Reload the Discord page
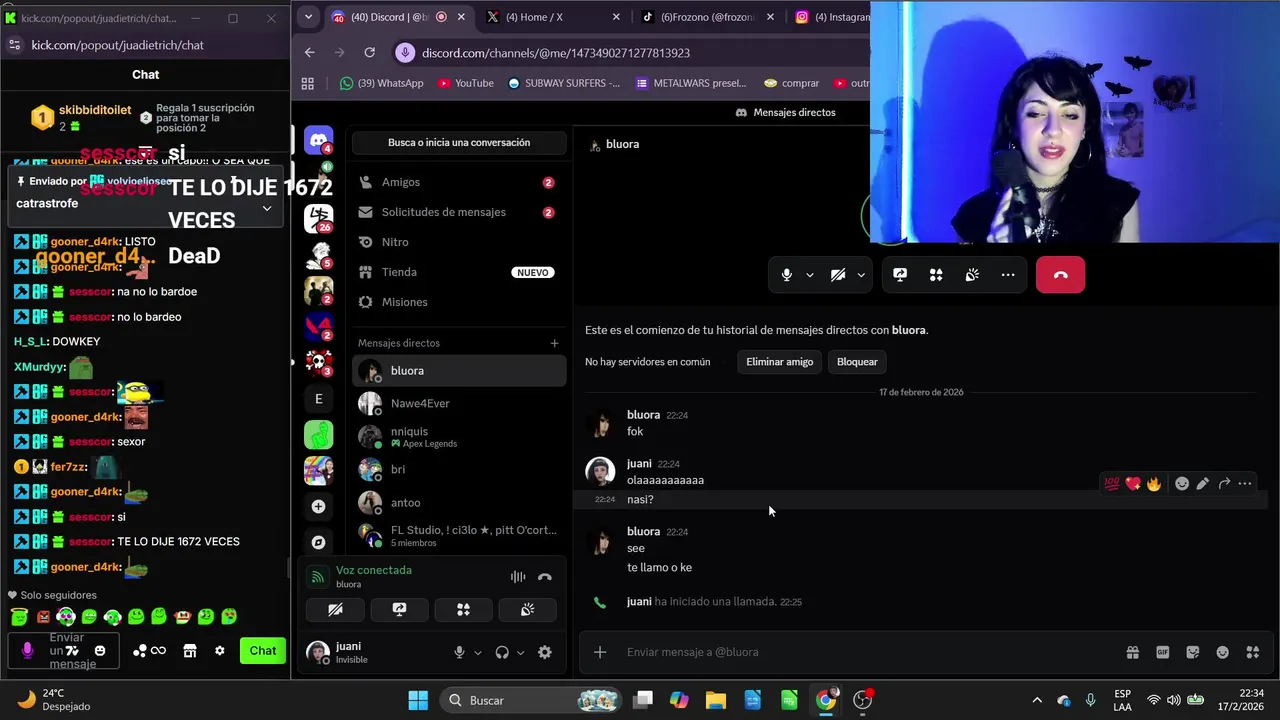 (370, 53)
